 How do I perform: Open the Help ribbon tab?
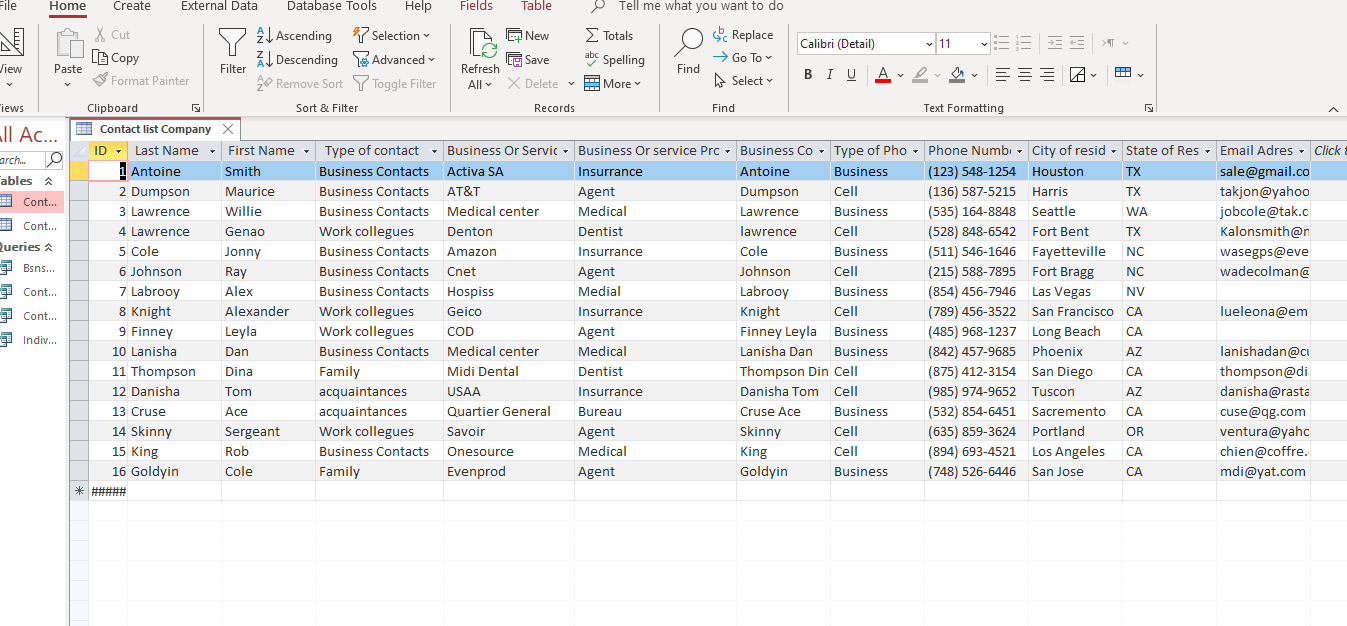pos(418,7)
